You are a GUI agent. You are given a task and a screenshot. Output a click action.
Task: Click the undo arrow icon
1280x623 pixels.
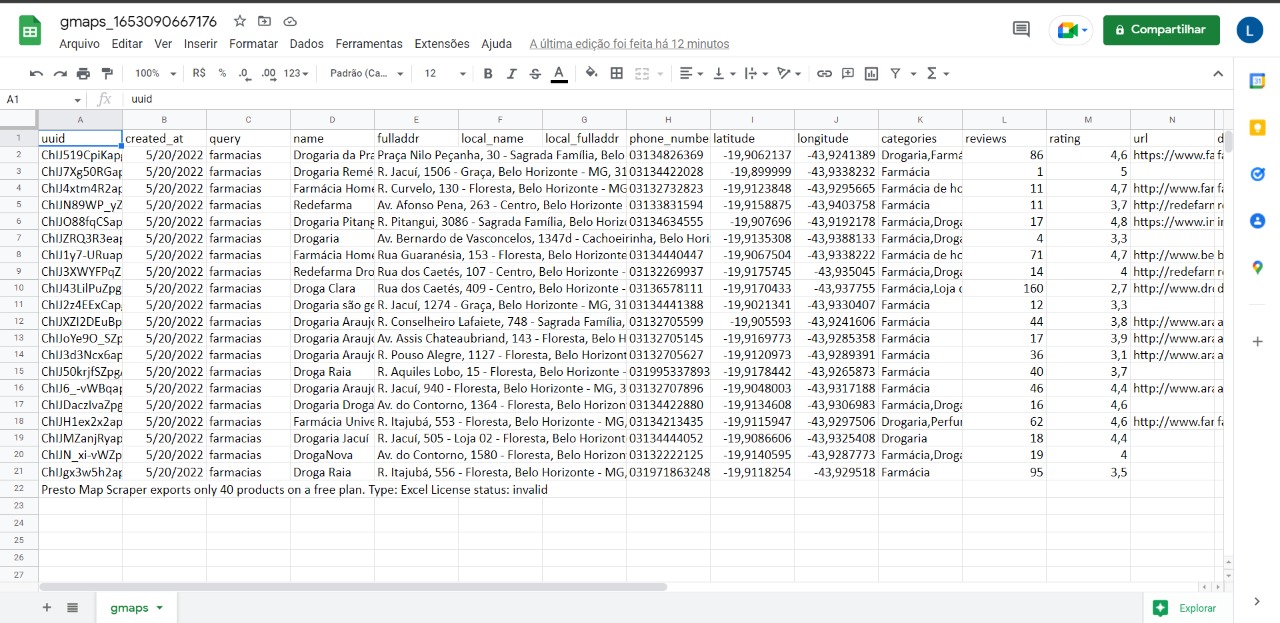(x=37, y=73)
